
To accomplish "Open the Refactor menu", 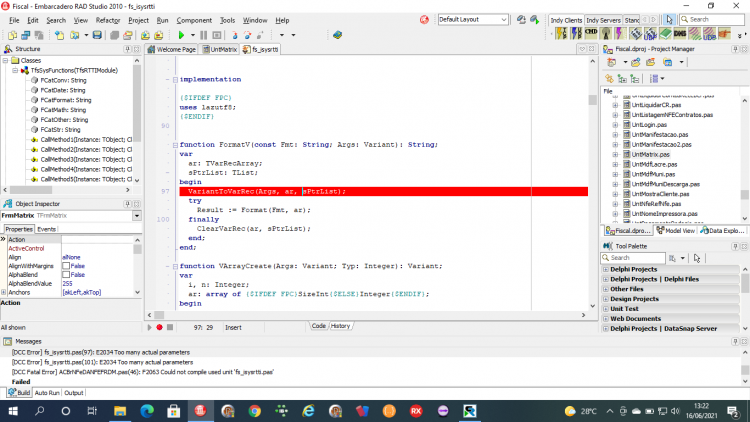I will pyautogui.click(x=108, y=20).
